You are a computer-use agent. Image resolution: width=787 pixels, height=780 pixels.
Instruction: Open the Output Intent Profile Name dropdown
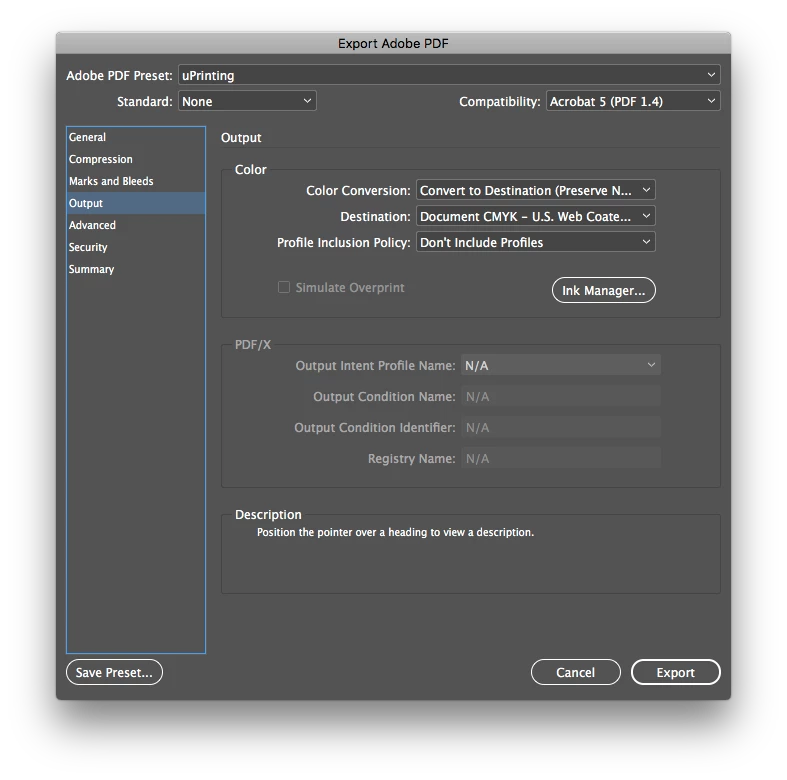(x=561, y=365)
